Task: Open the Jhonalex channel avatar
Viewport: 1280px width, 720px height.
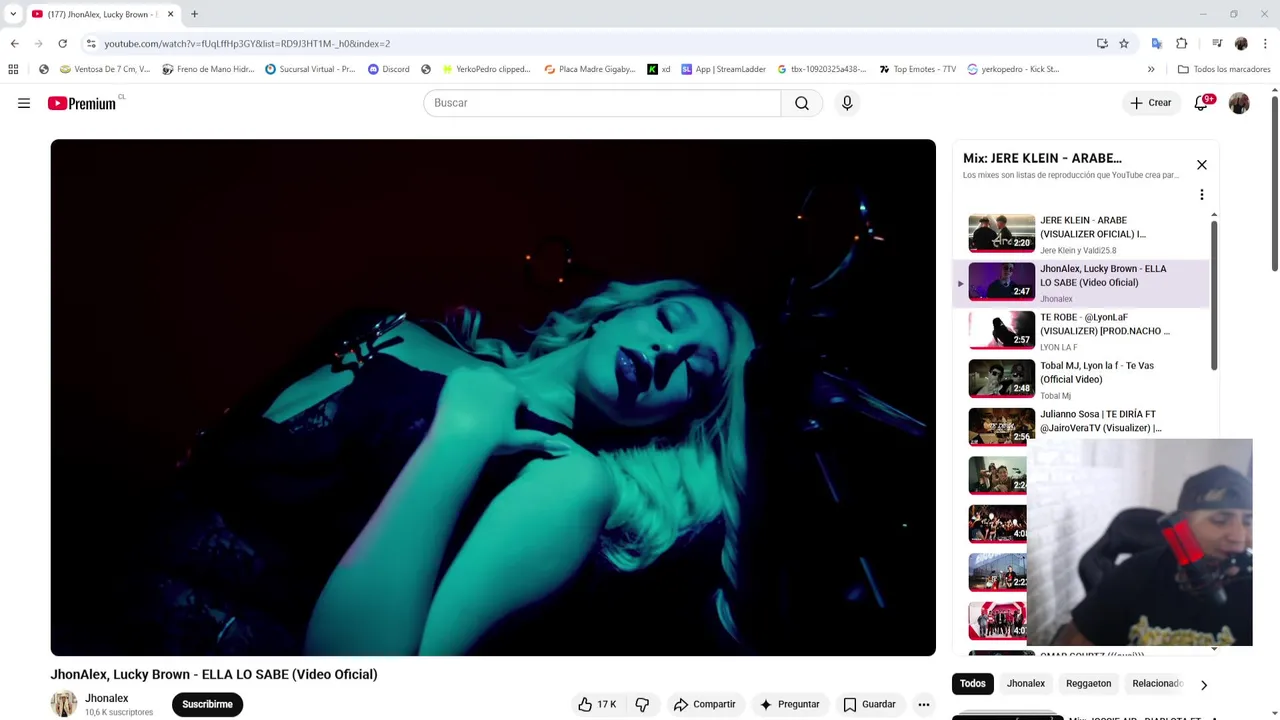Action: 64,704
